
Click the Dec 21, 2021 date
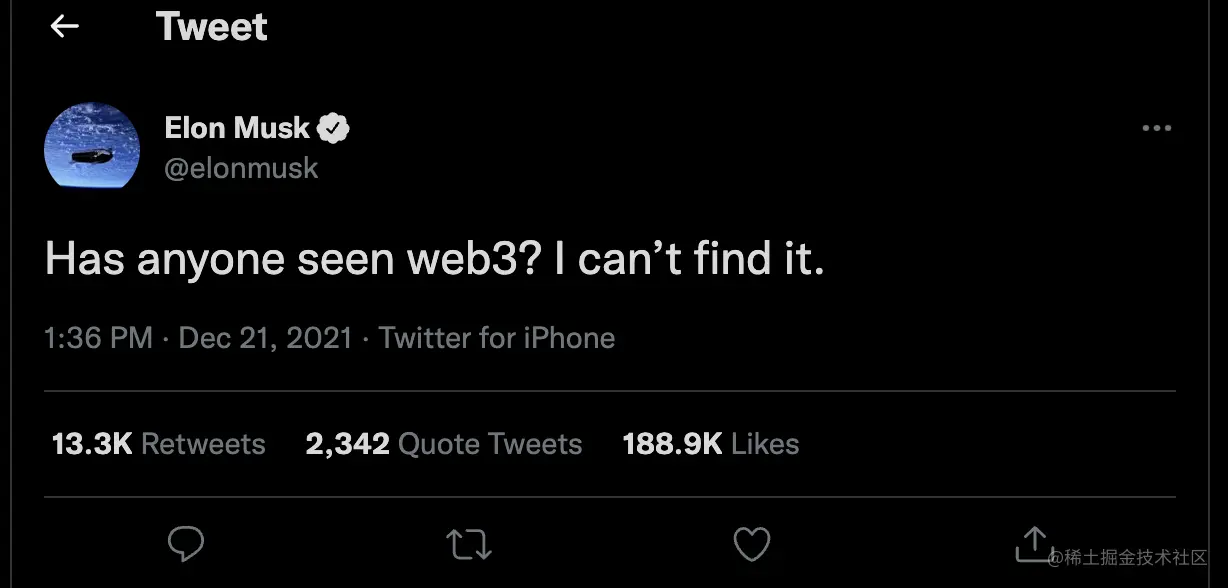[x=265, y=338]
